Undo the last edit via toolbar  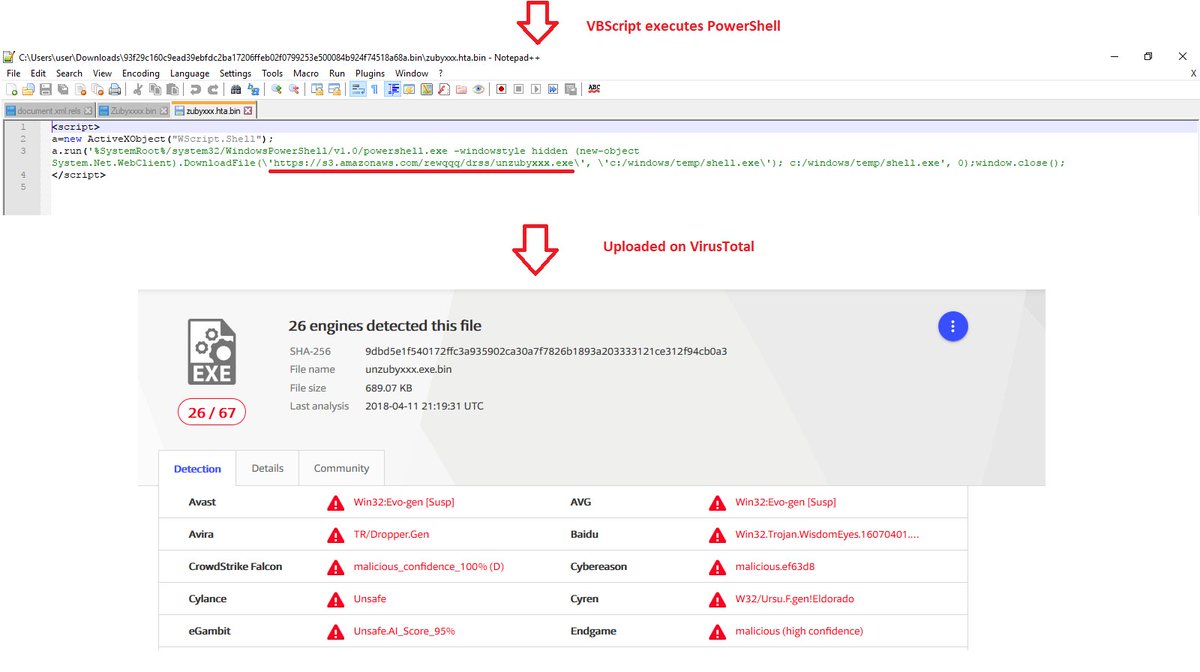[x=195, y=89]
